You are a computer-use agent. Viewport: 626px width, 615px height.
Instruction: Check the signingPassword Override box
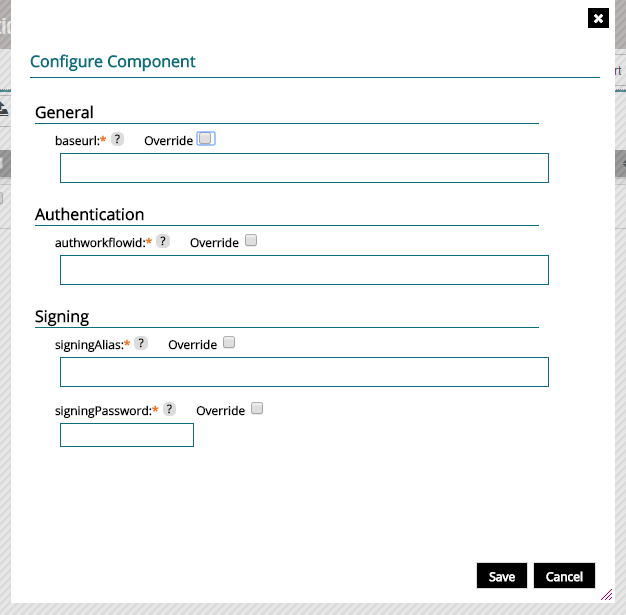tap(257, 408)
